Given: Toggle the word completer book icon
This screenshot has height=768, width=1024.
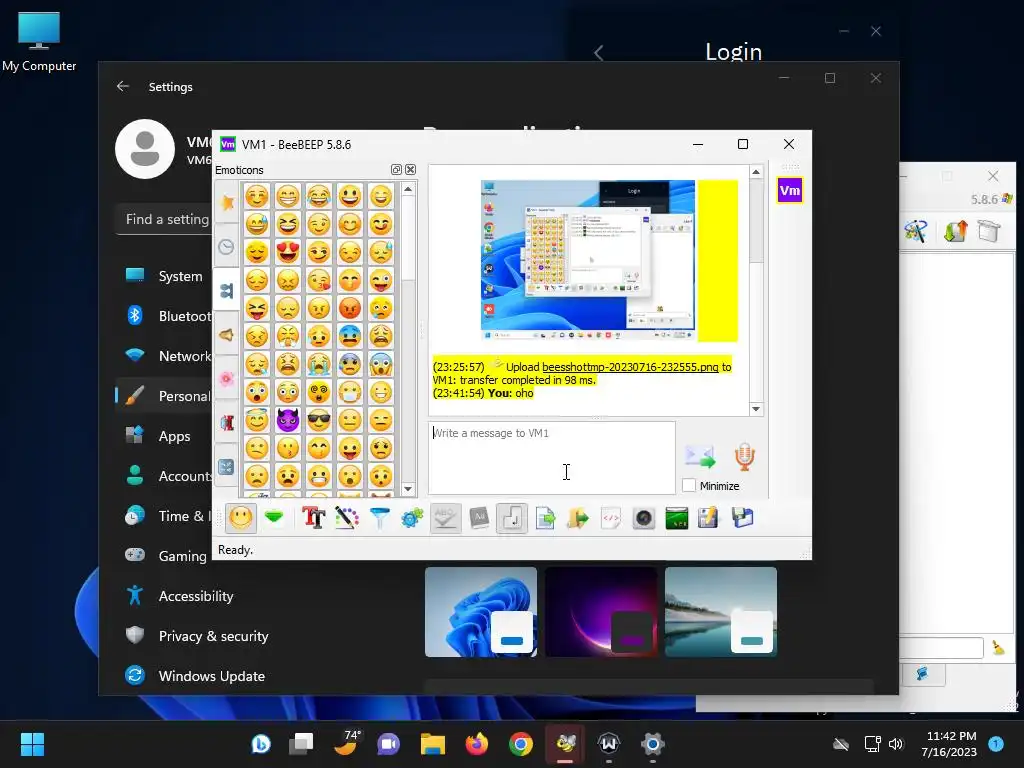Looking at the screenshot, I should click(479, 519).
